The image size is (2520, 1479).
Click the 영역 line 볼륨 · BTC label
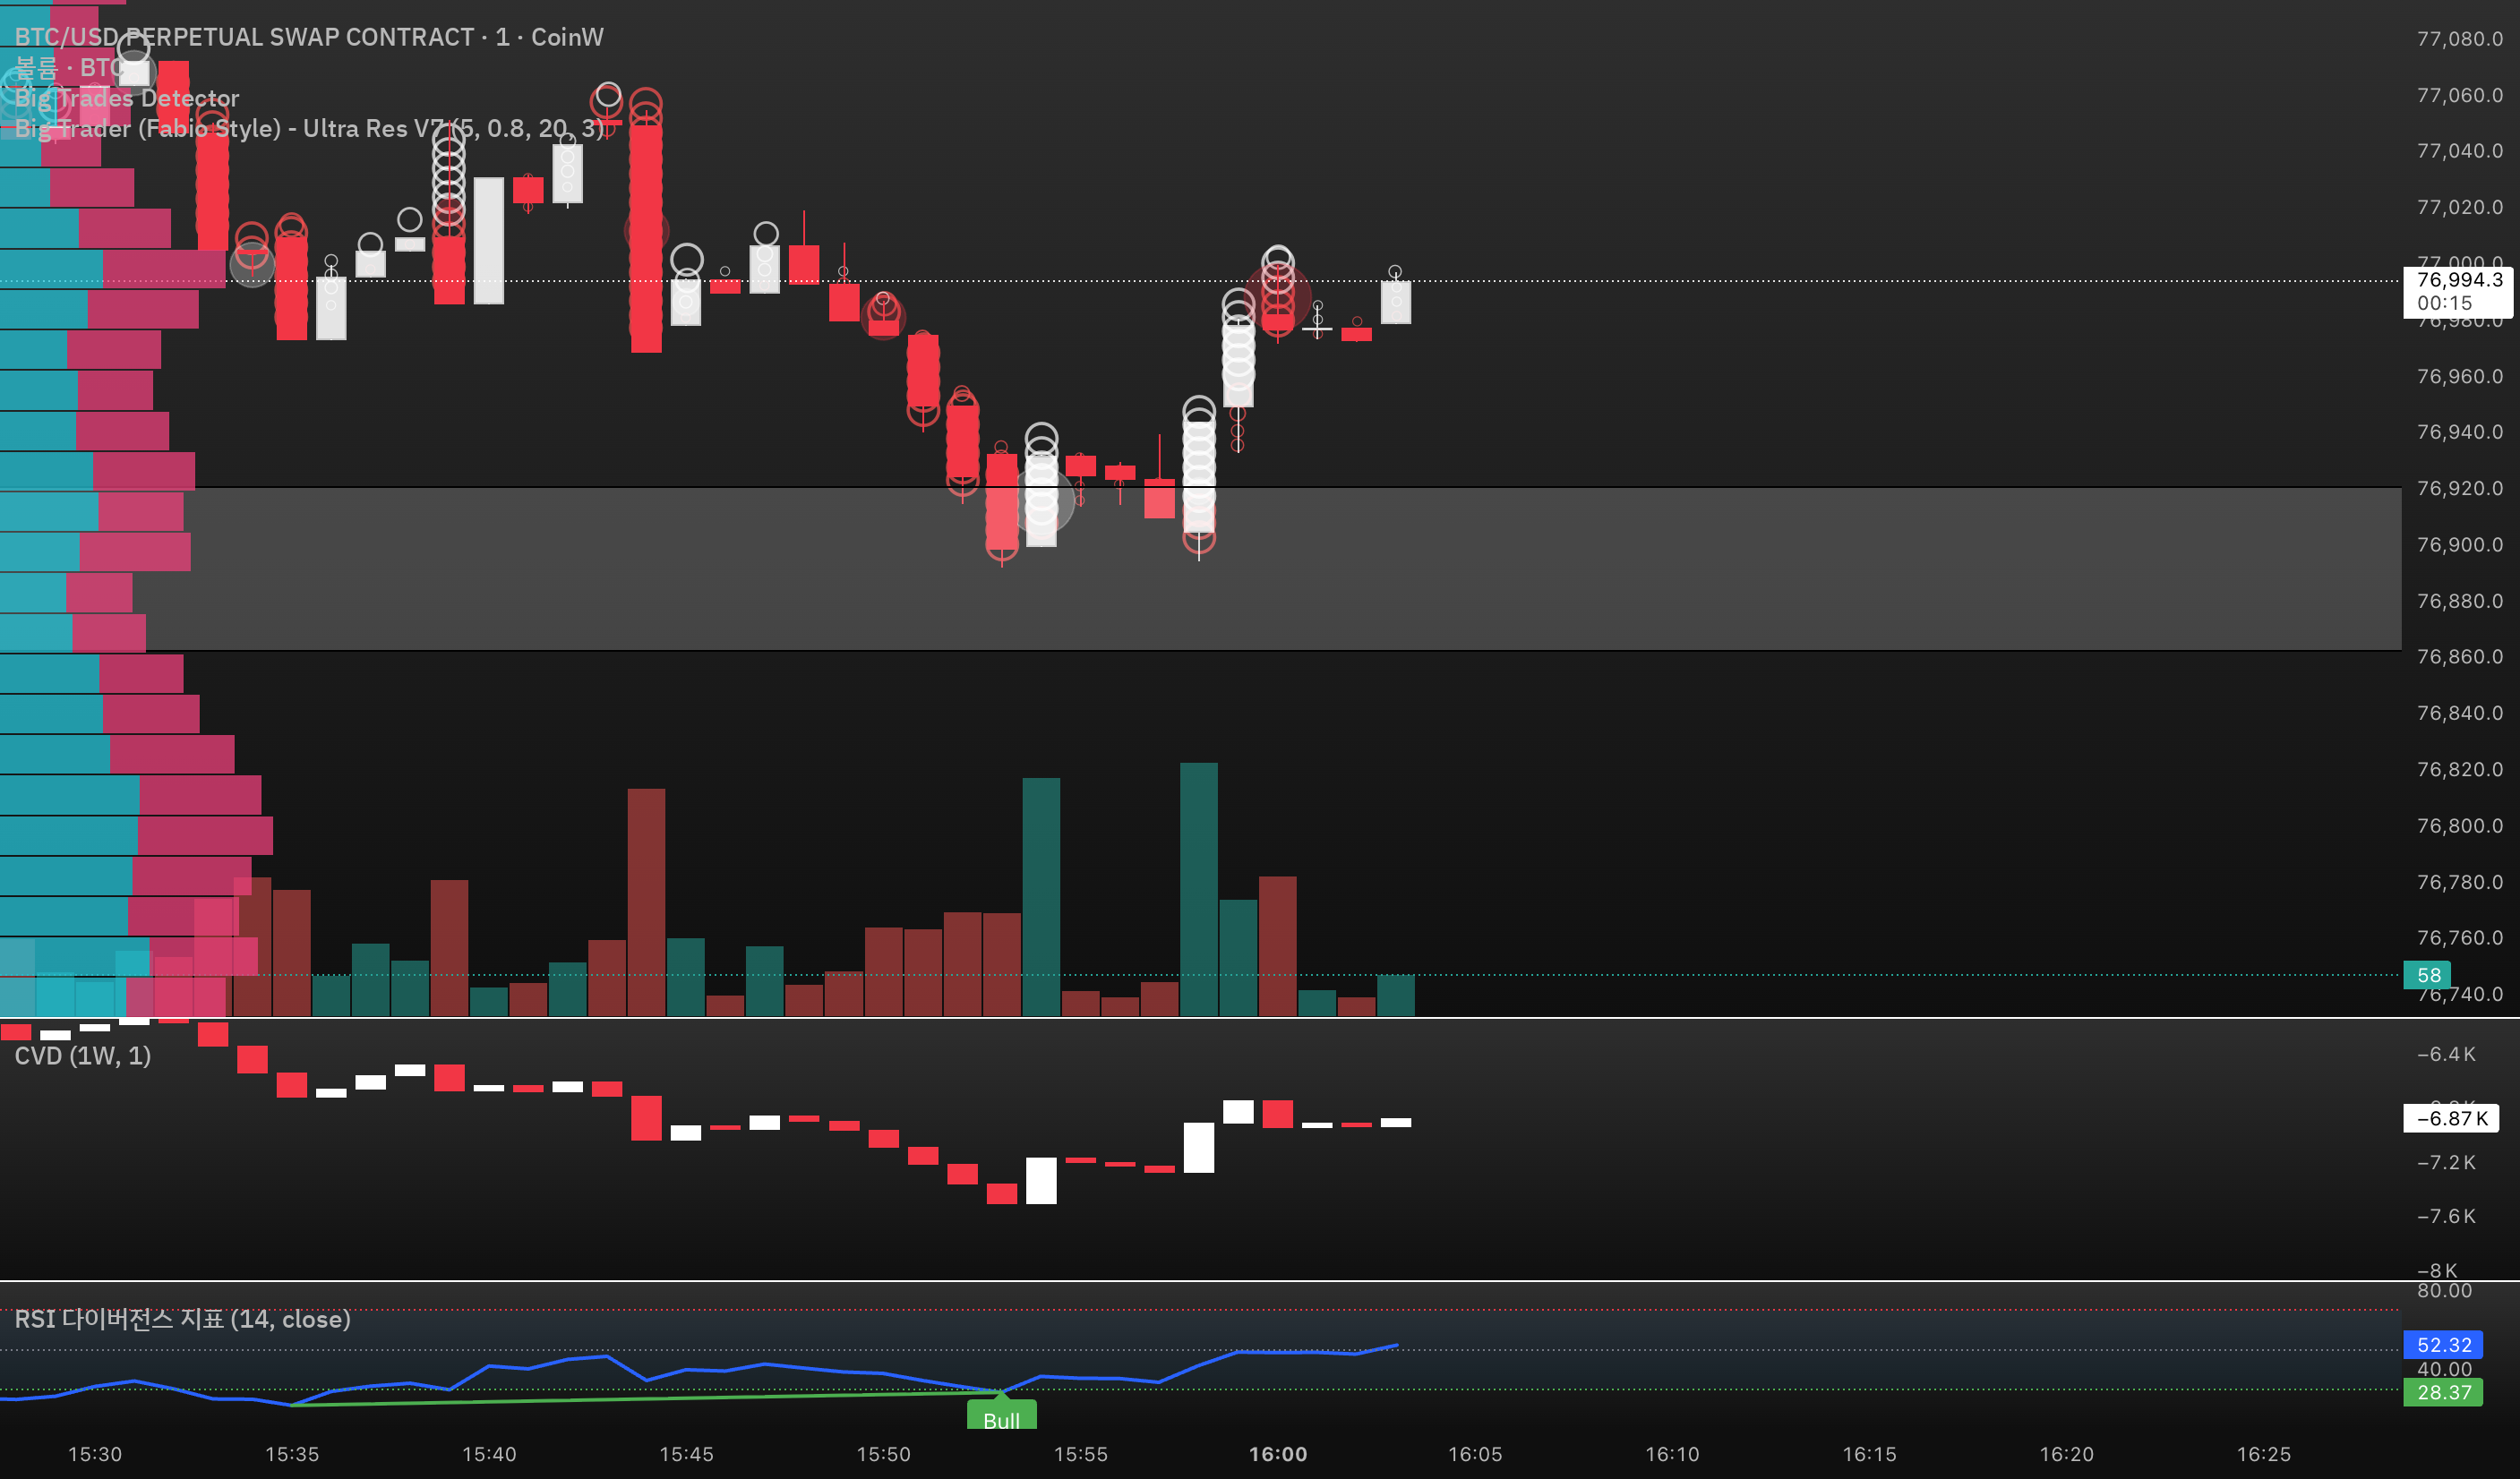tap(70, 68)
